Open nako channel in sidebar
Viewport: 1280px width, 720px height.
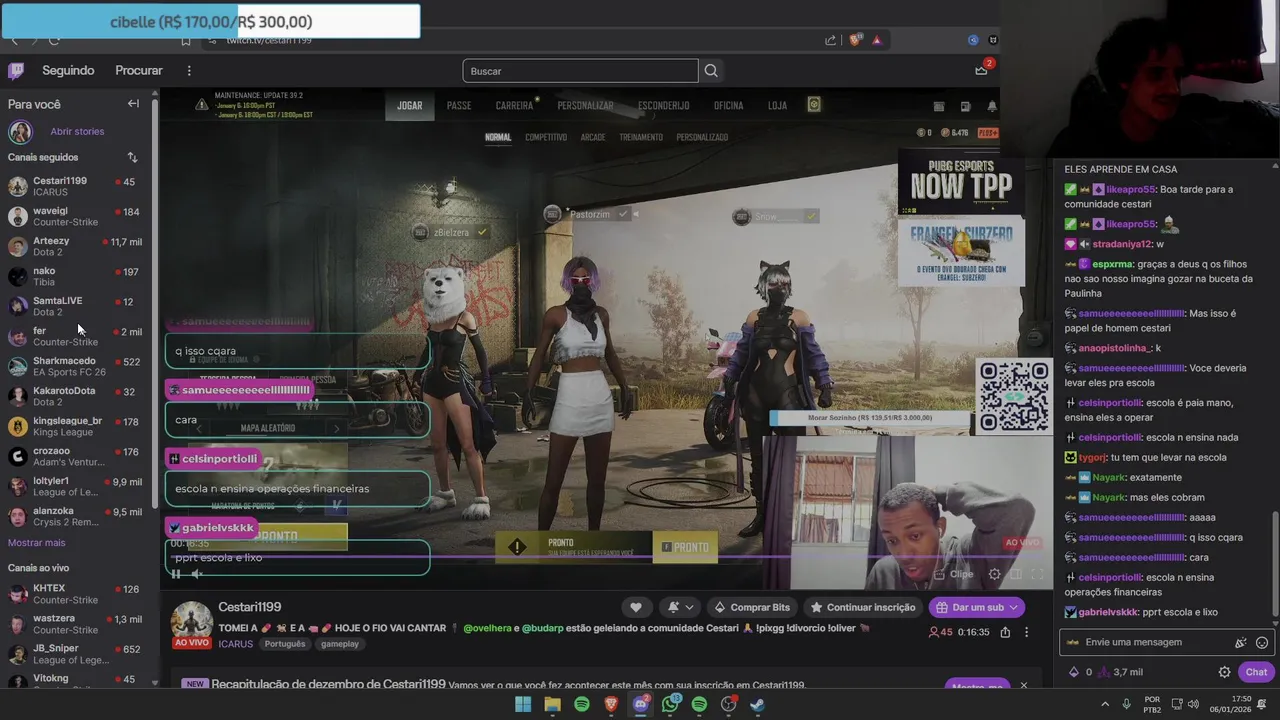(x=78, y=276)
